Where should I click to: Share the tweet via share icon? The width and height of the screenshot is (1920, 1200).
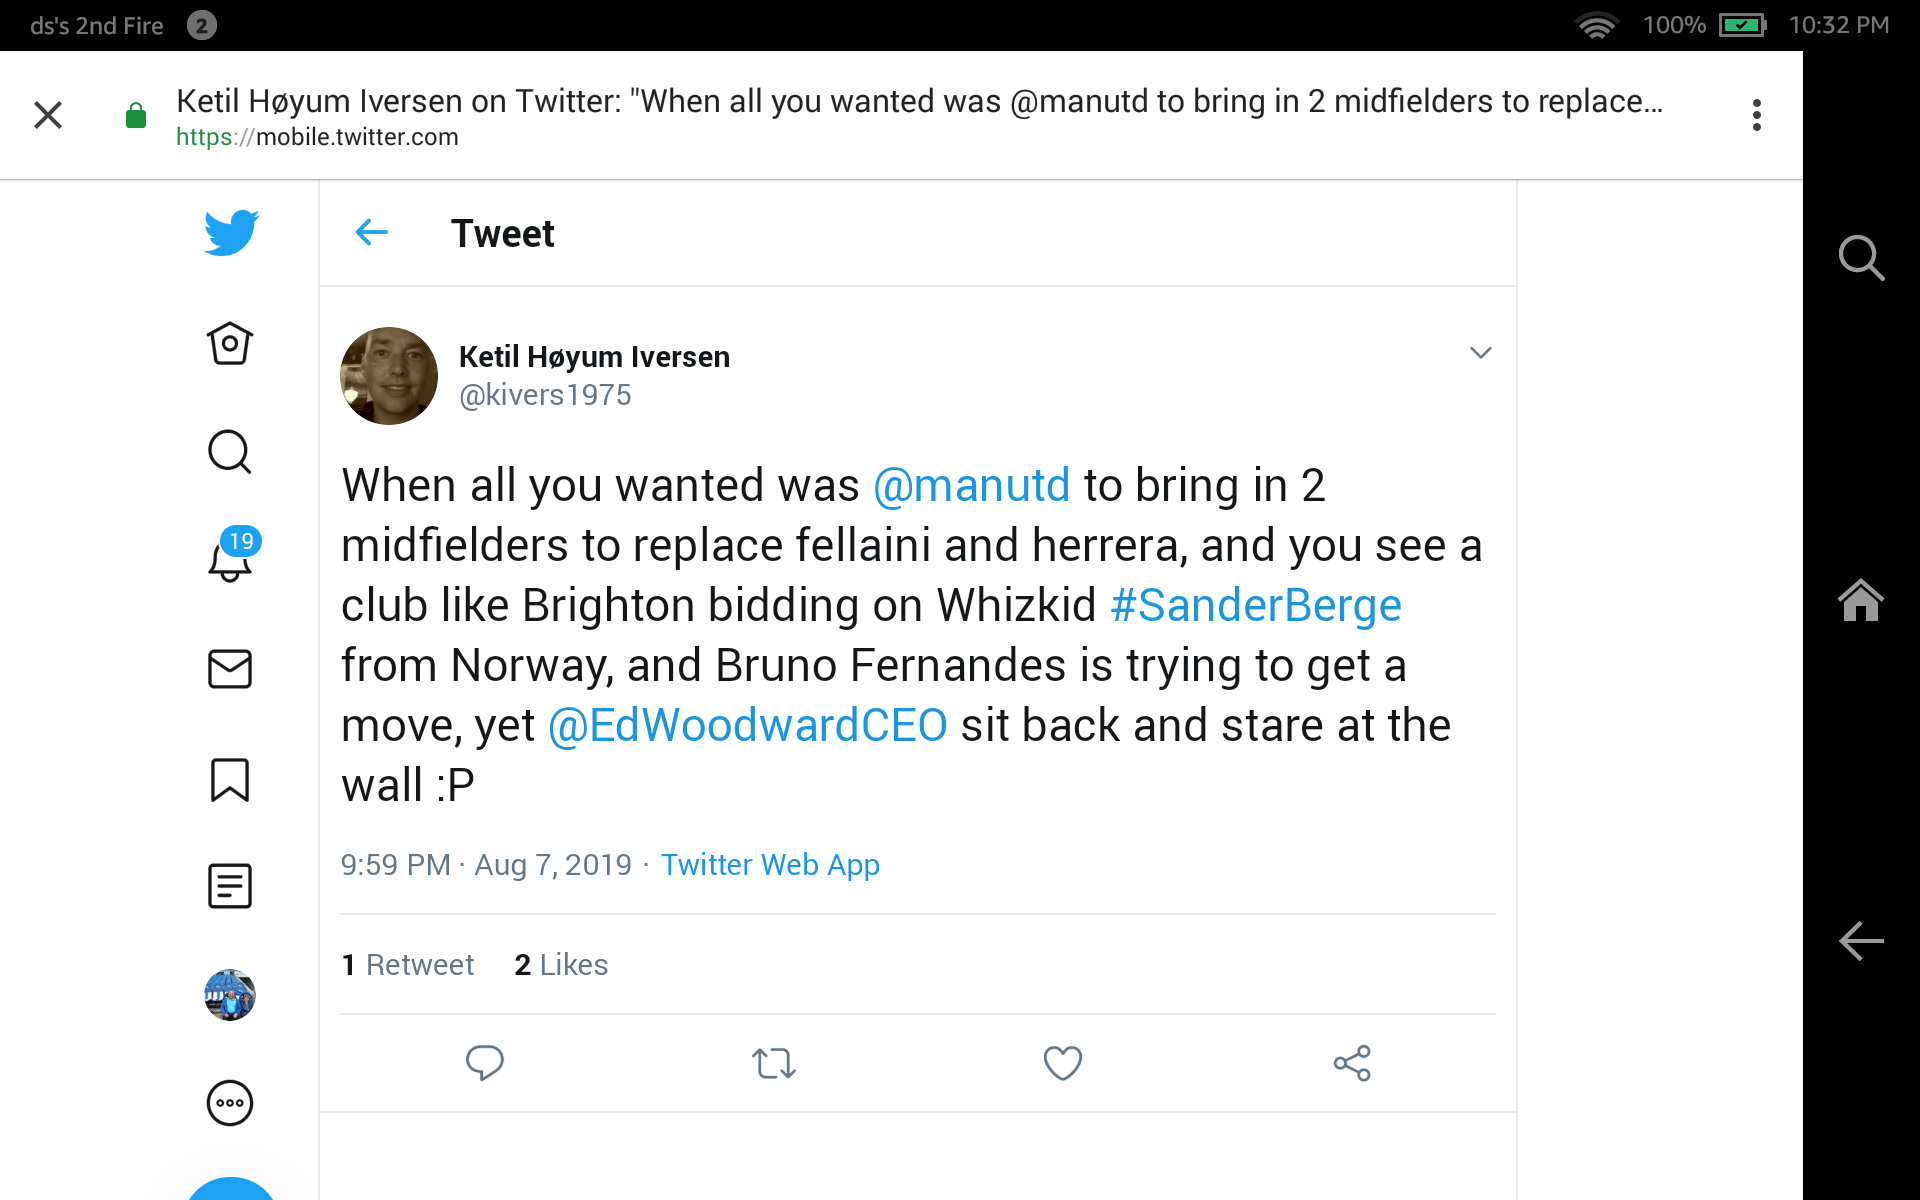[1352, 1063]
